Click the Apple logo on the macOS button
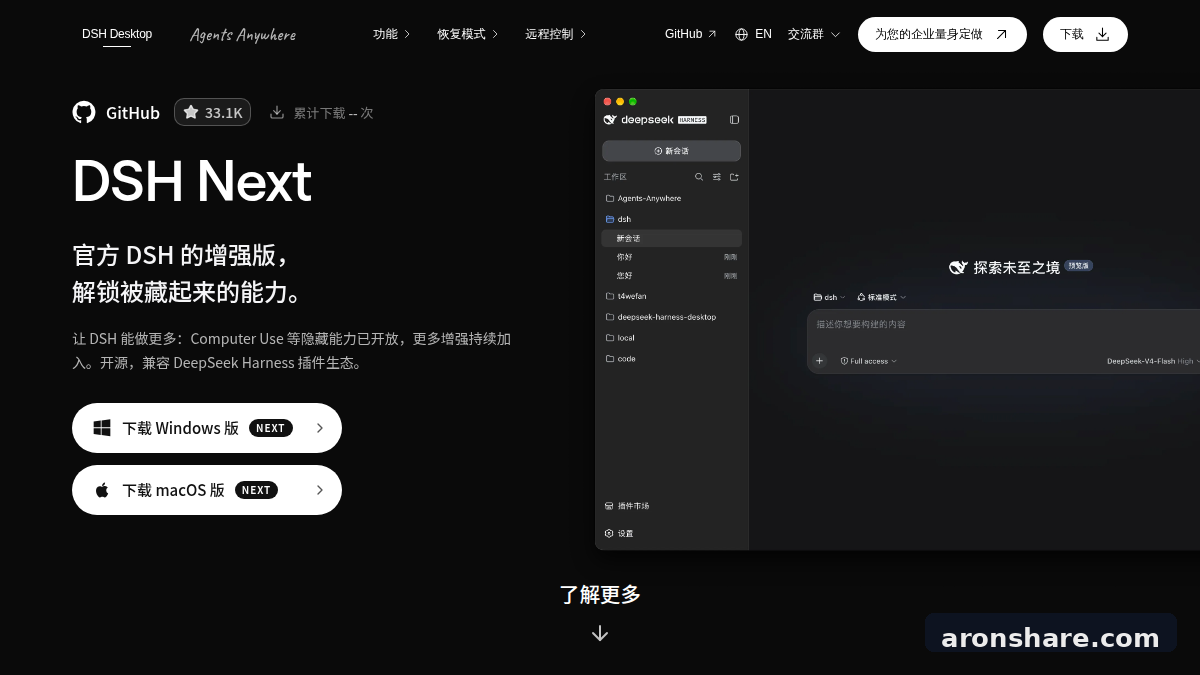 click(x=102, y=490)
